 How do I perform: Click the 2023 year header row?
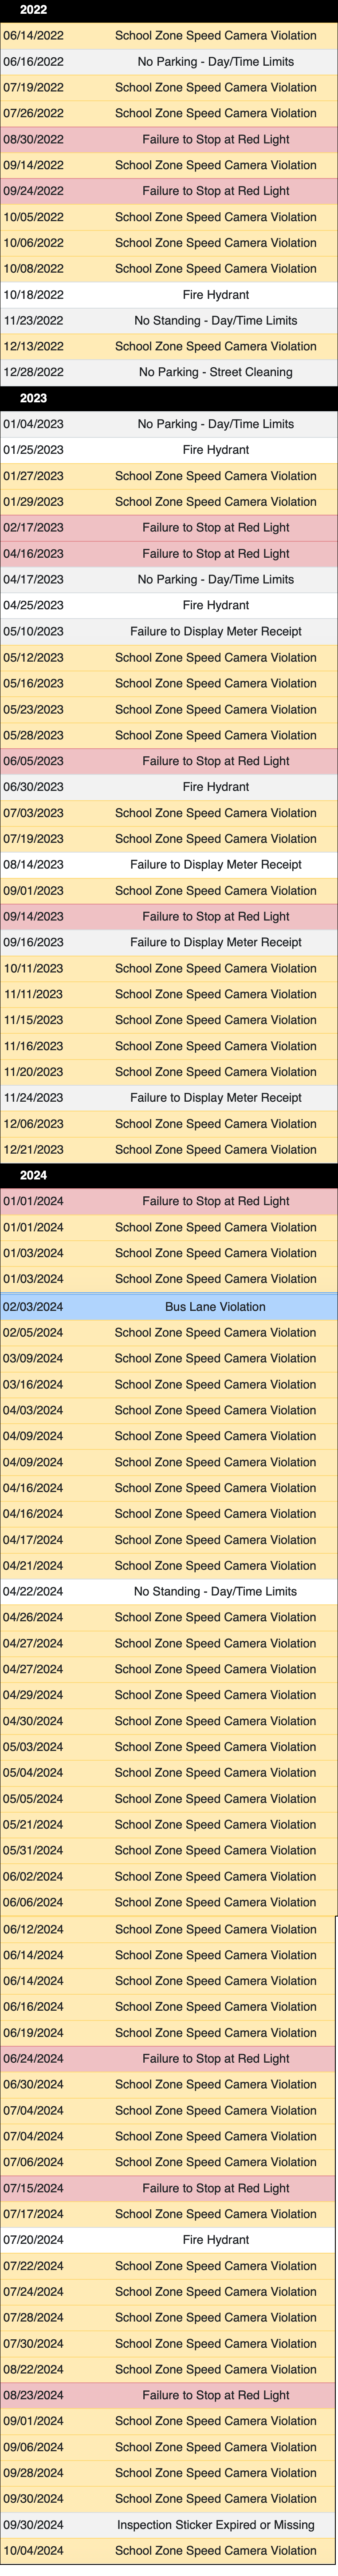(x=168, y=398)
